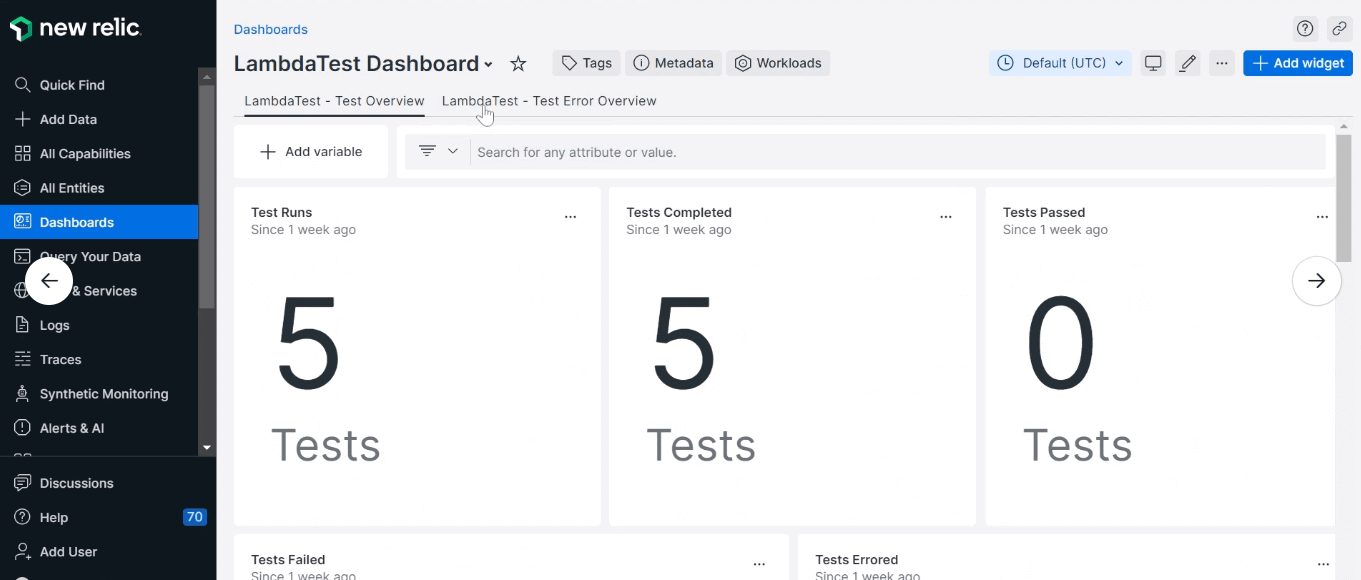Click the previous slide left arrow
The image size is (1361, 580).
tap(49, 281)
